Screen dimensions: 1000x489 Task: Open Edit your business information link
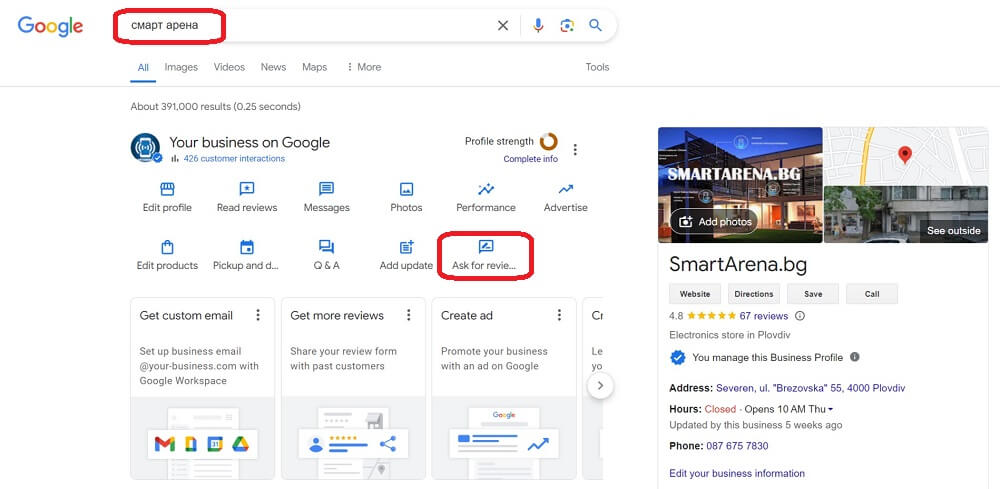tap(737, 473)
